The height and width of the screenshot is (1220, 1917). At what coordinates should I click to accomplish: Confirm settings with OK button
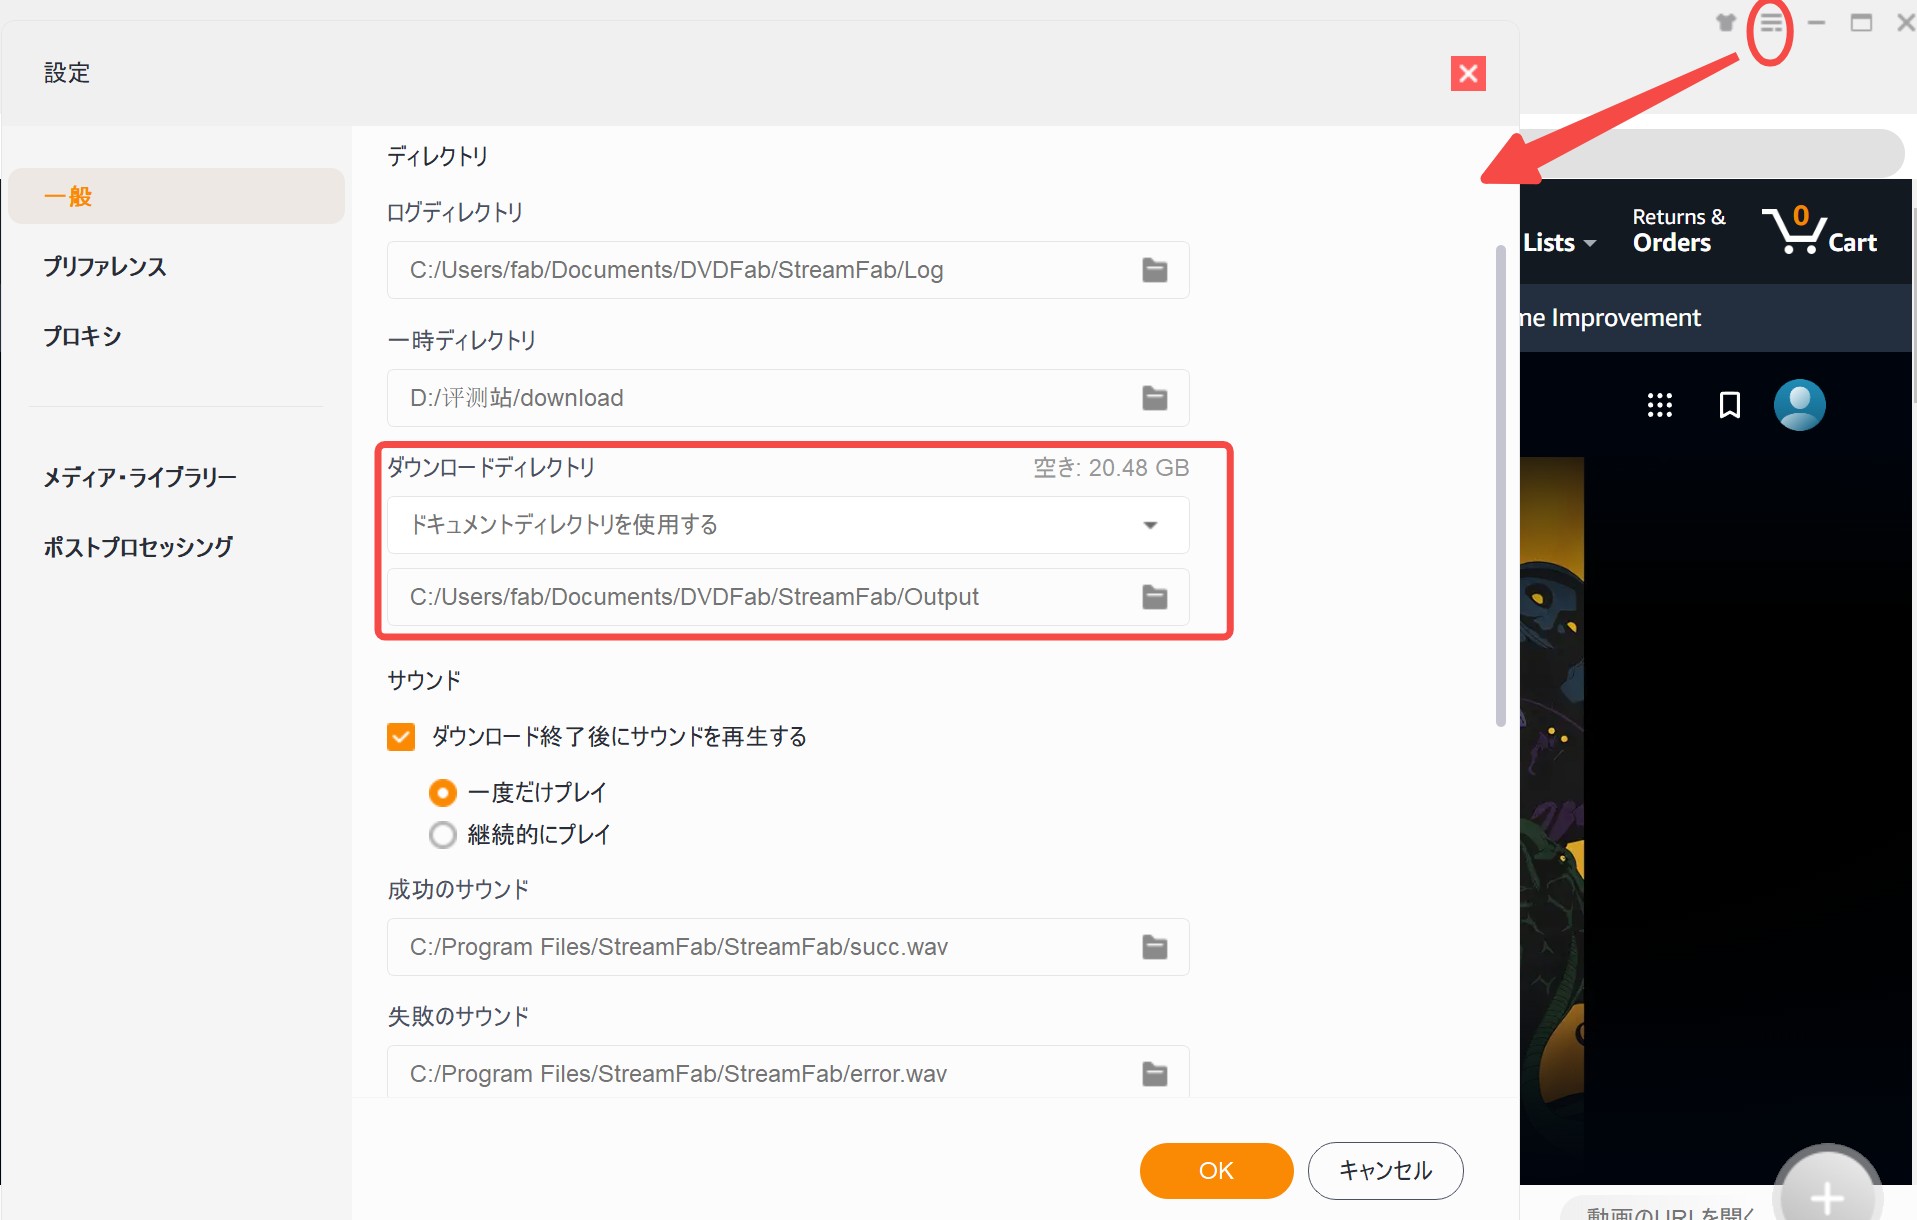(x=1216, y=1171)
